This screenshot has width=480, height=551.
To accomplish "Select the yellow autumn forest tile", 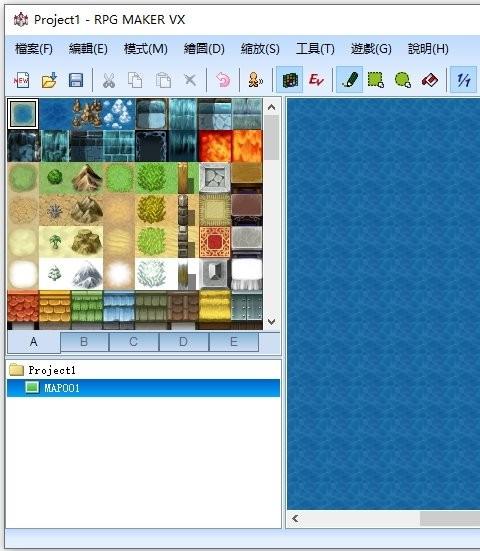I will click(151, 210).
